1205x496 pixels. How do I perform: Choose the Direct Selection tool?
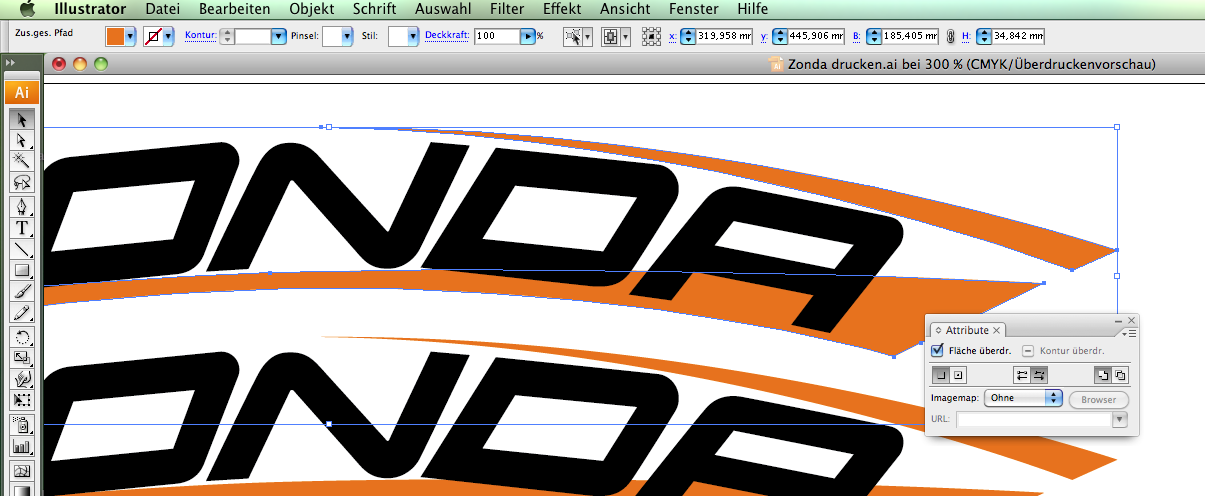(22, 141)
